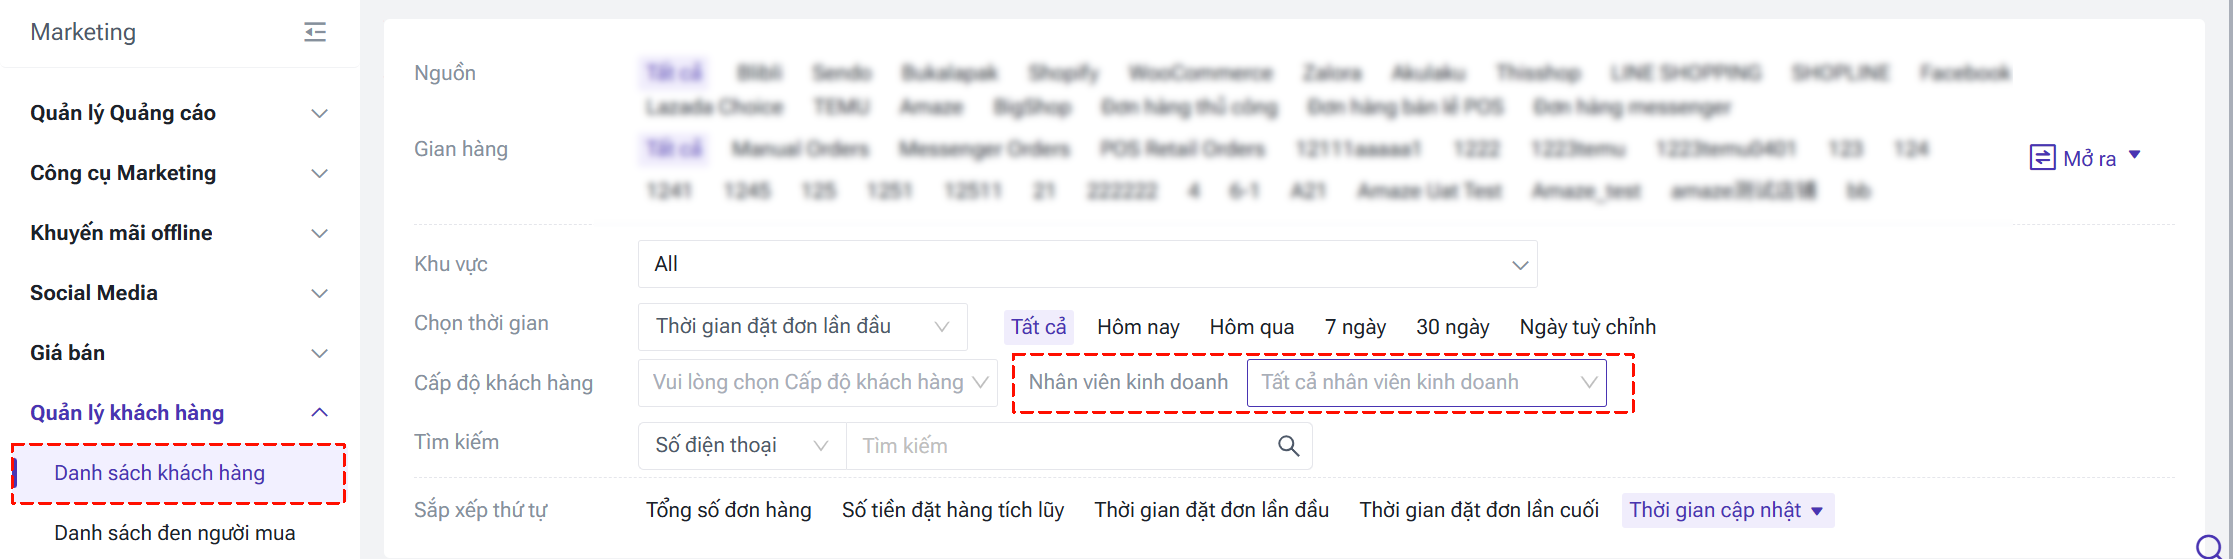Open Tất cả nhân viên kinh doanh dropdown

(1426, 383)
